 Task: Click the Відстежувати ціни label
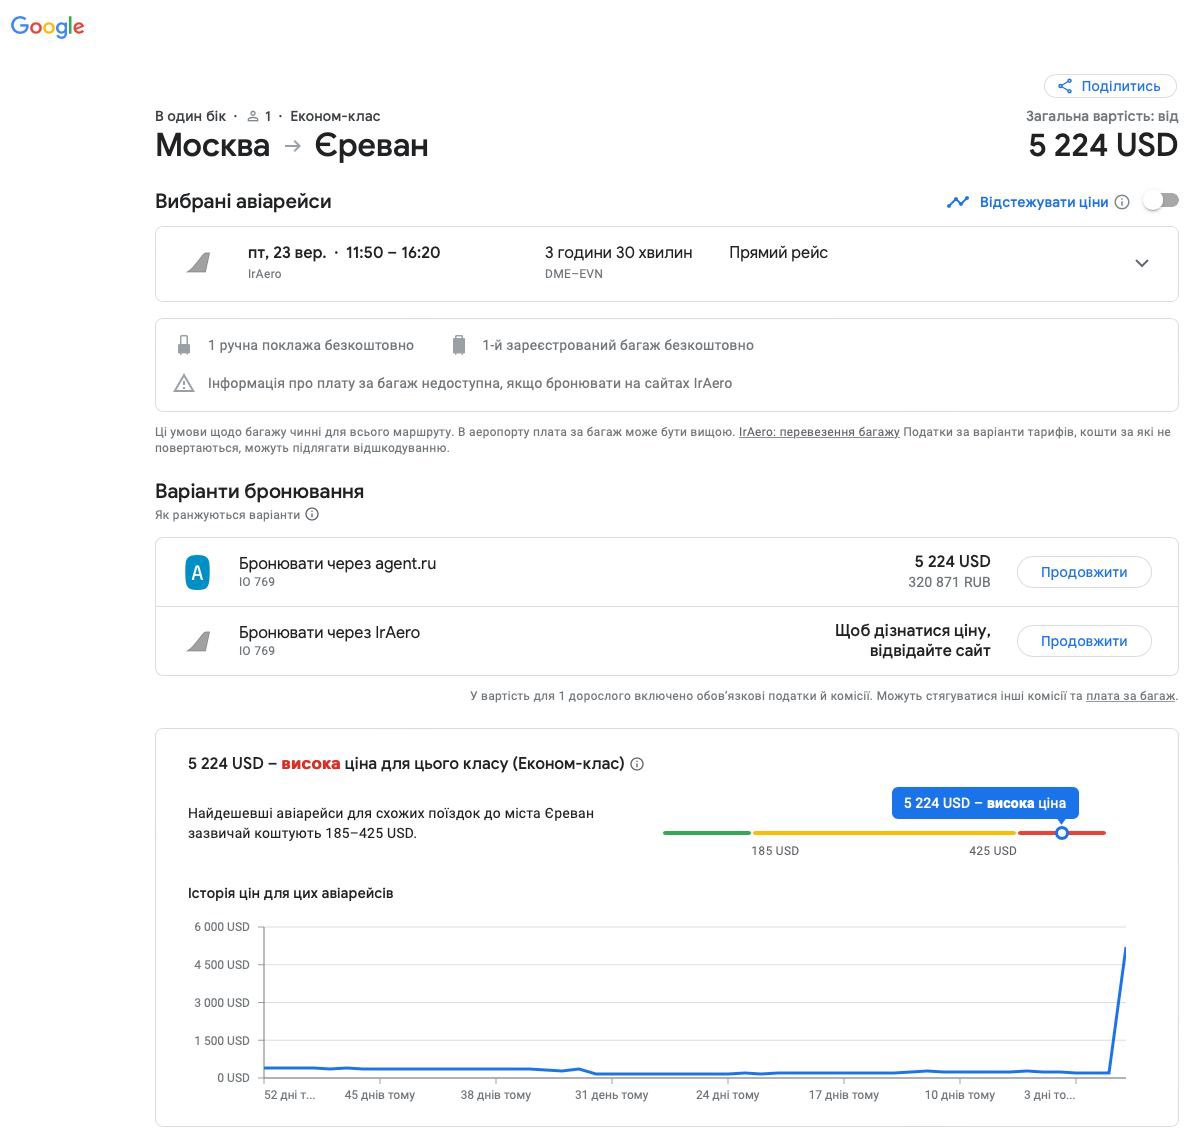tap(1044, 202)
